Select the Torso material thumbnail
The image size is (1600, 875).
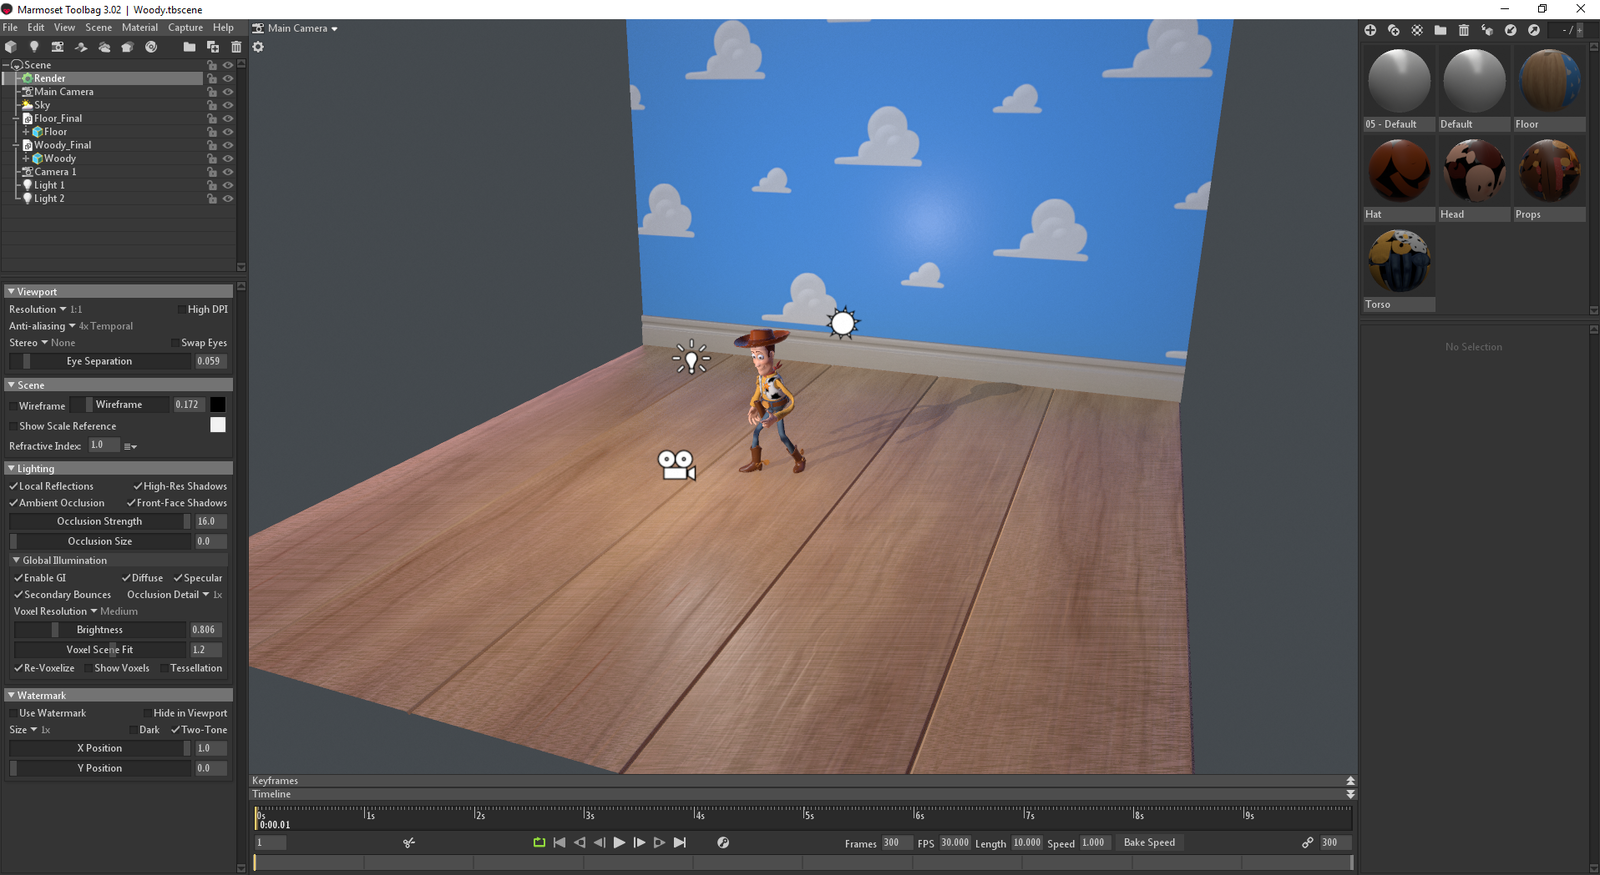tap(1399, 262)
